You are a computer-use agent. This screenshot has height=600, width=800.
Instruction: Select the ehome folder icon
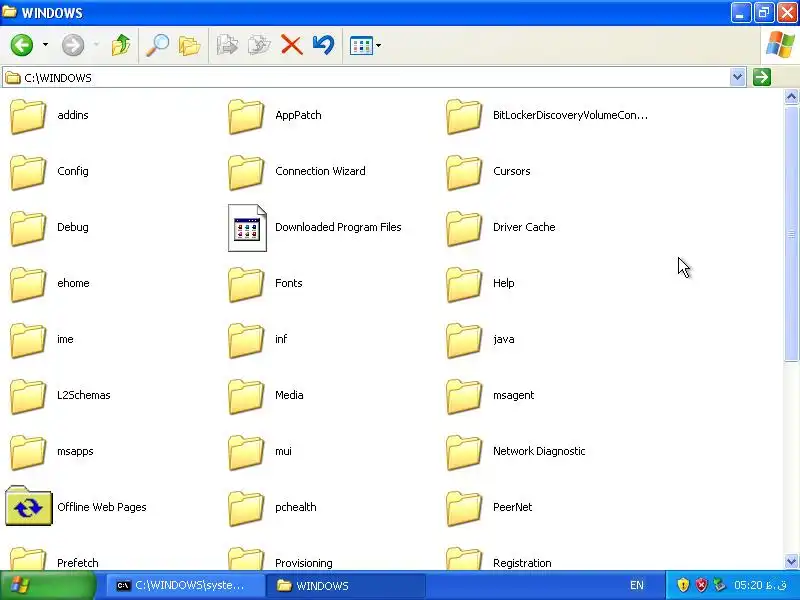pos(28,285)
